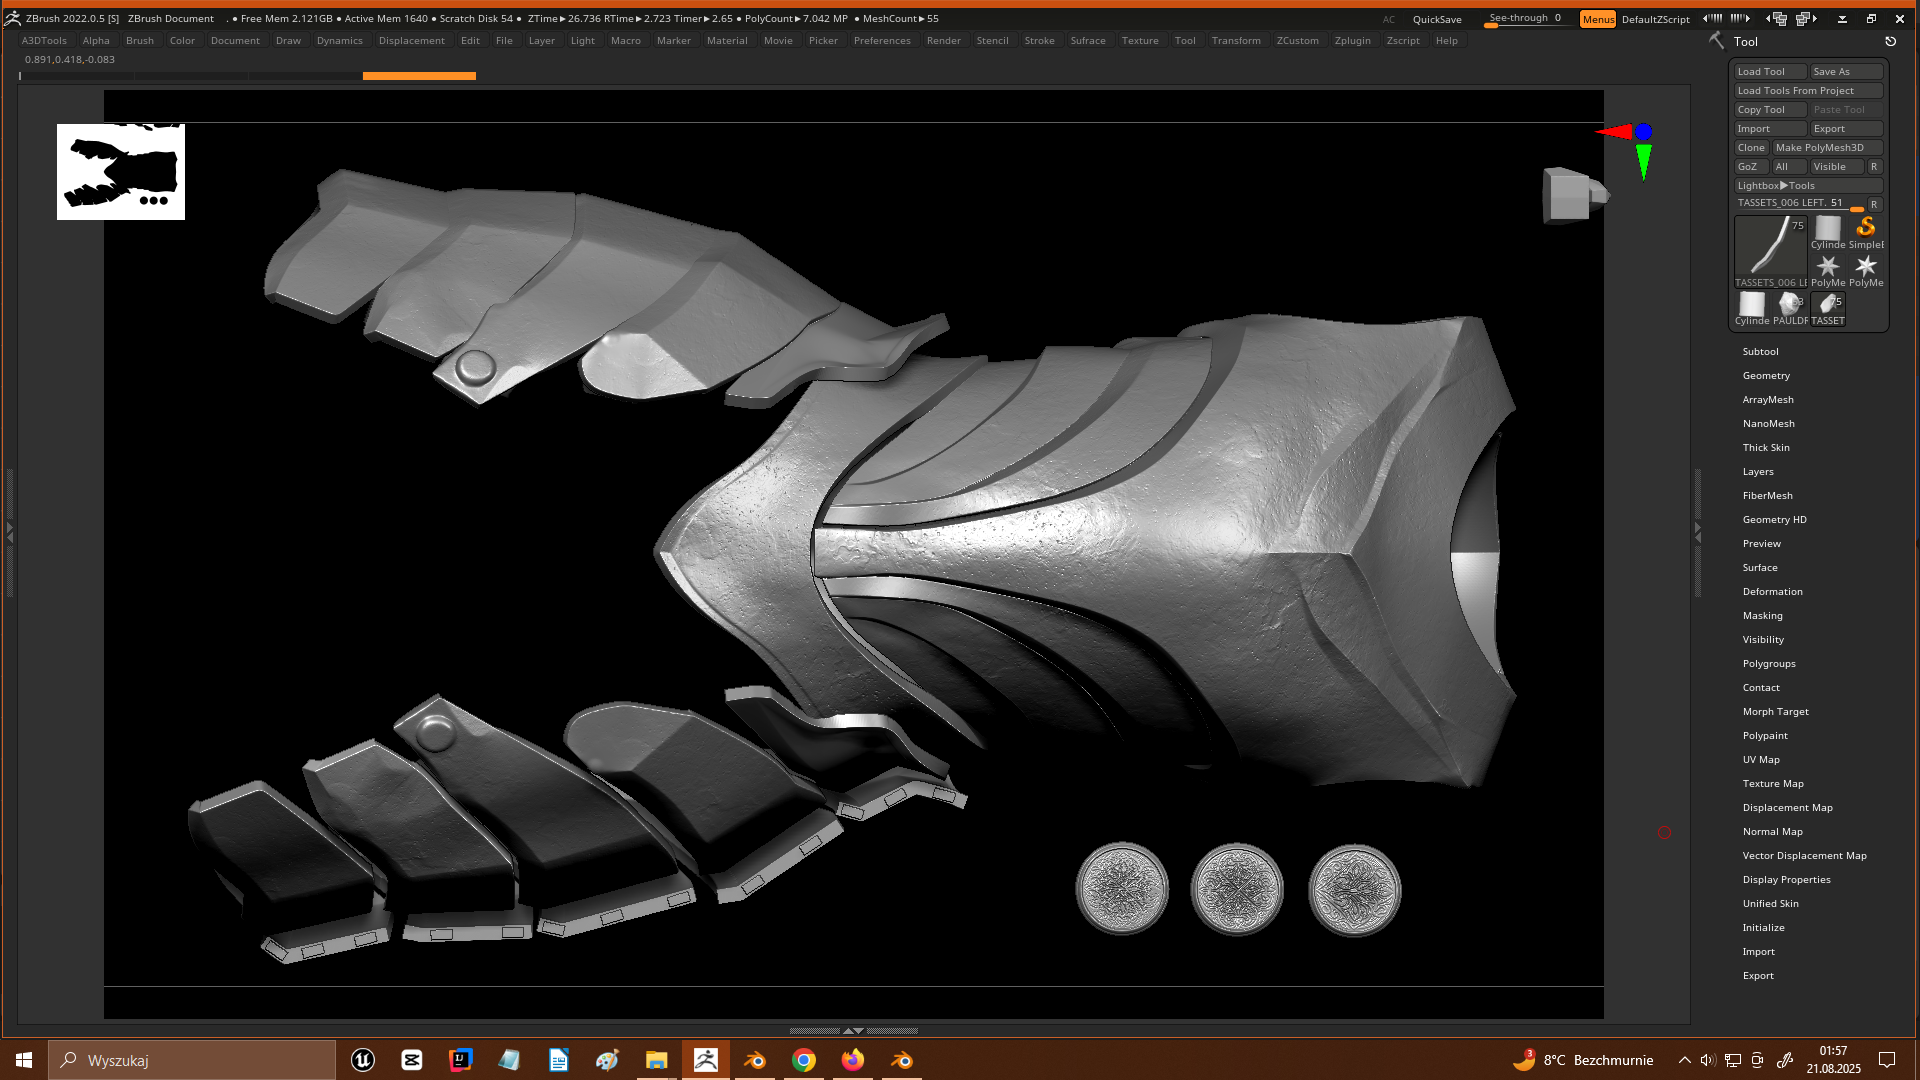The image size is (1920, 1080).
Task: Click the QuickSave button
Action: pyautogui.click(x=1437, y=19)
